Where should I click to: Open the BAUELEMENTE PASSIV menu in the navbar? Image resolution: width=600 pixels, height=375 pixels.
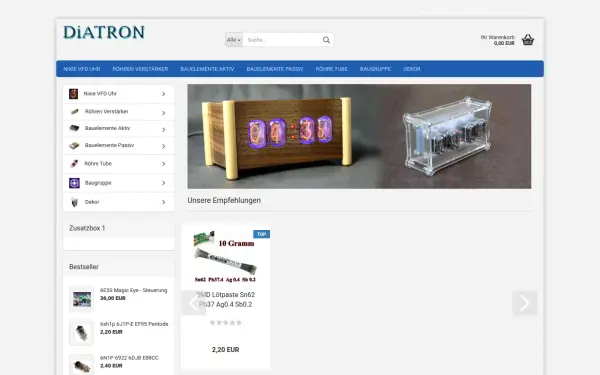[275, 69]
